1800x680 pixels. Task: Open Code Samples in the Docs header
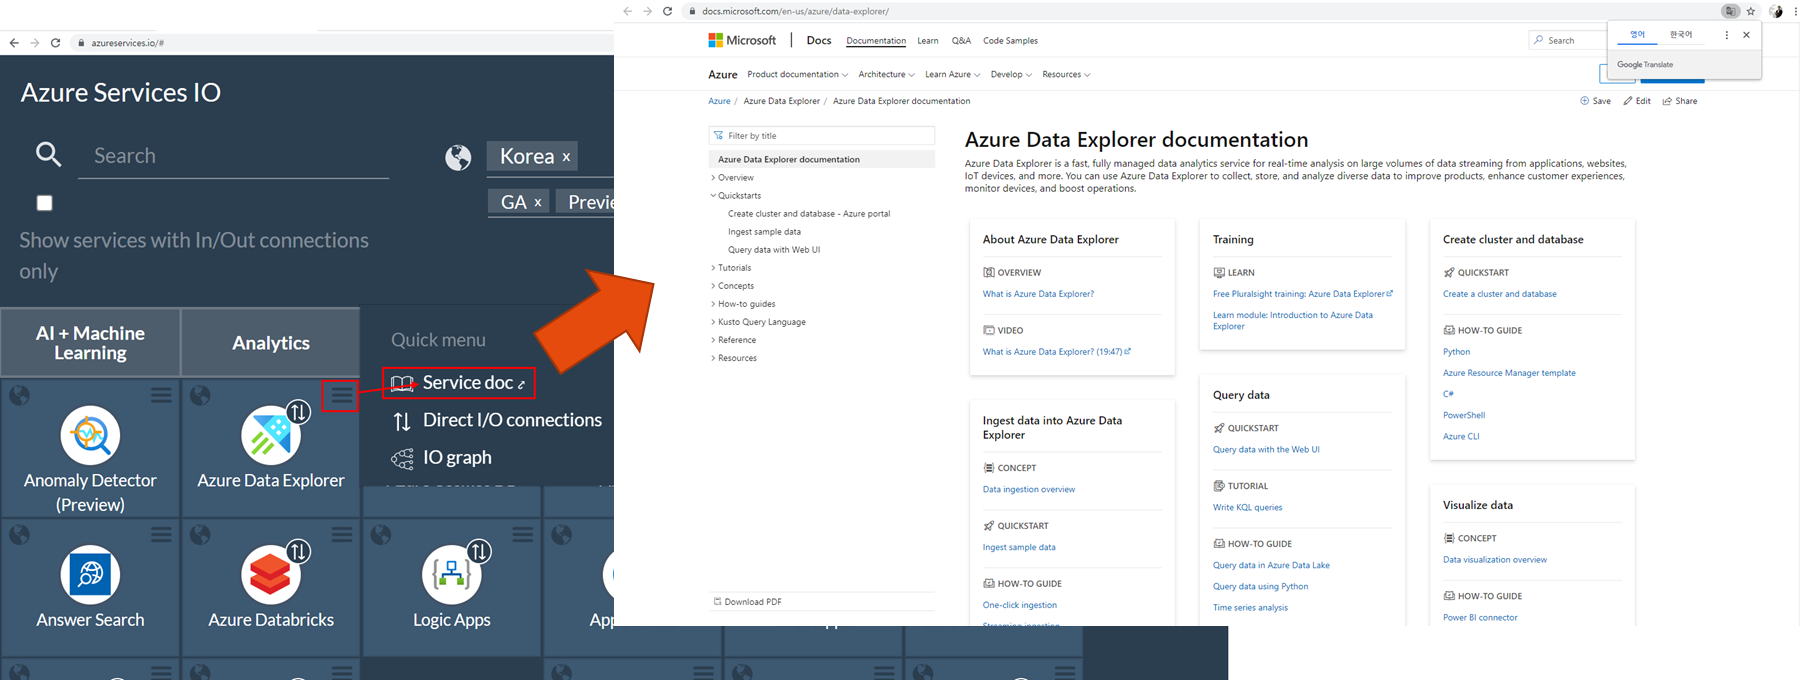click(x=1010, y=41)
